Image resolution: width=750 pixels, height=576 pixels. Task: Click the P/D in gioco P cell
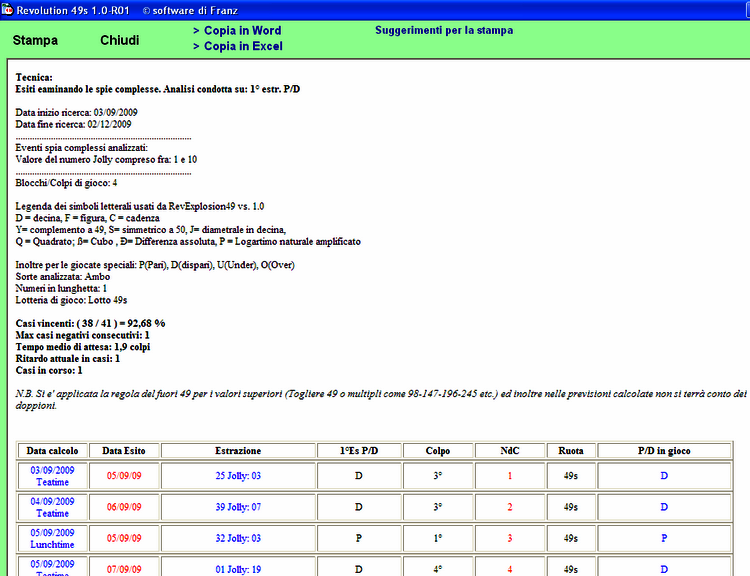pos(664,538)
